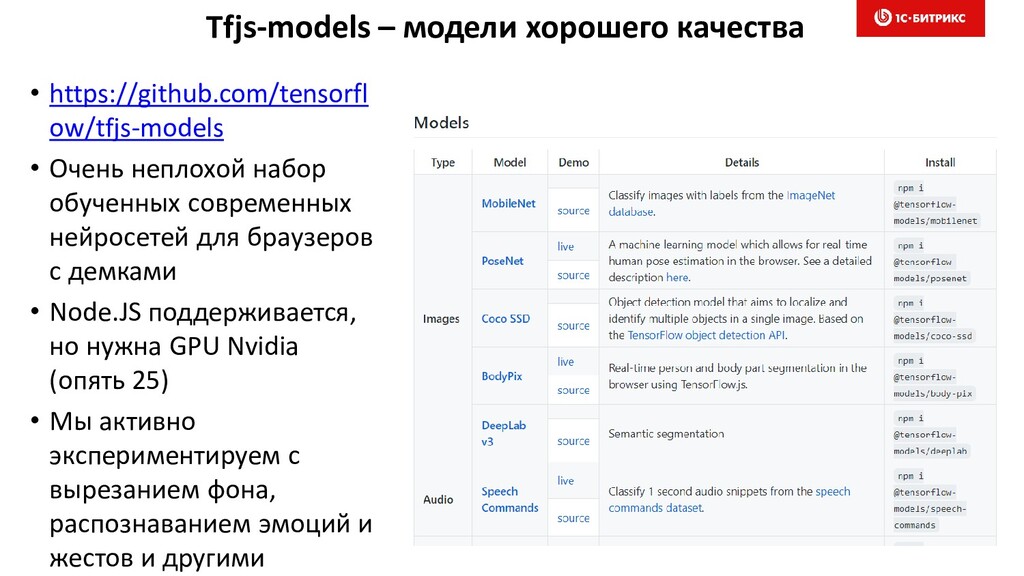
Task: Open the DeepLab v3 model link
Action: [x=504, y=433]
